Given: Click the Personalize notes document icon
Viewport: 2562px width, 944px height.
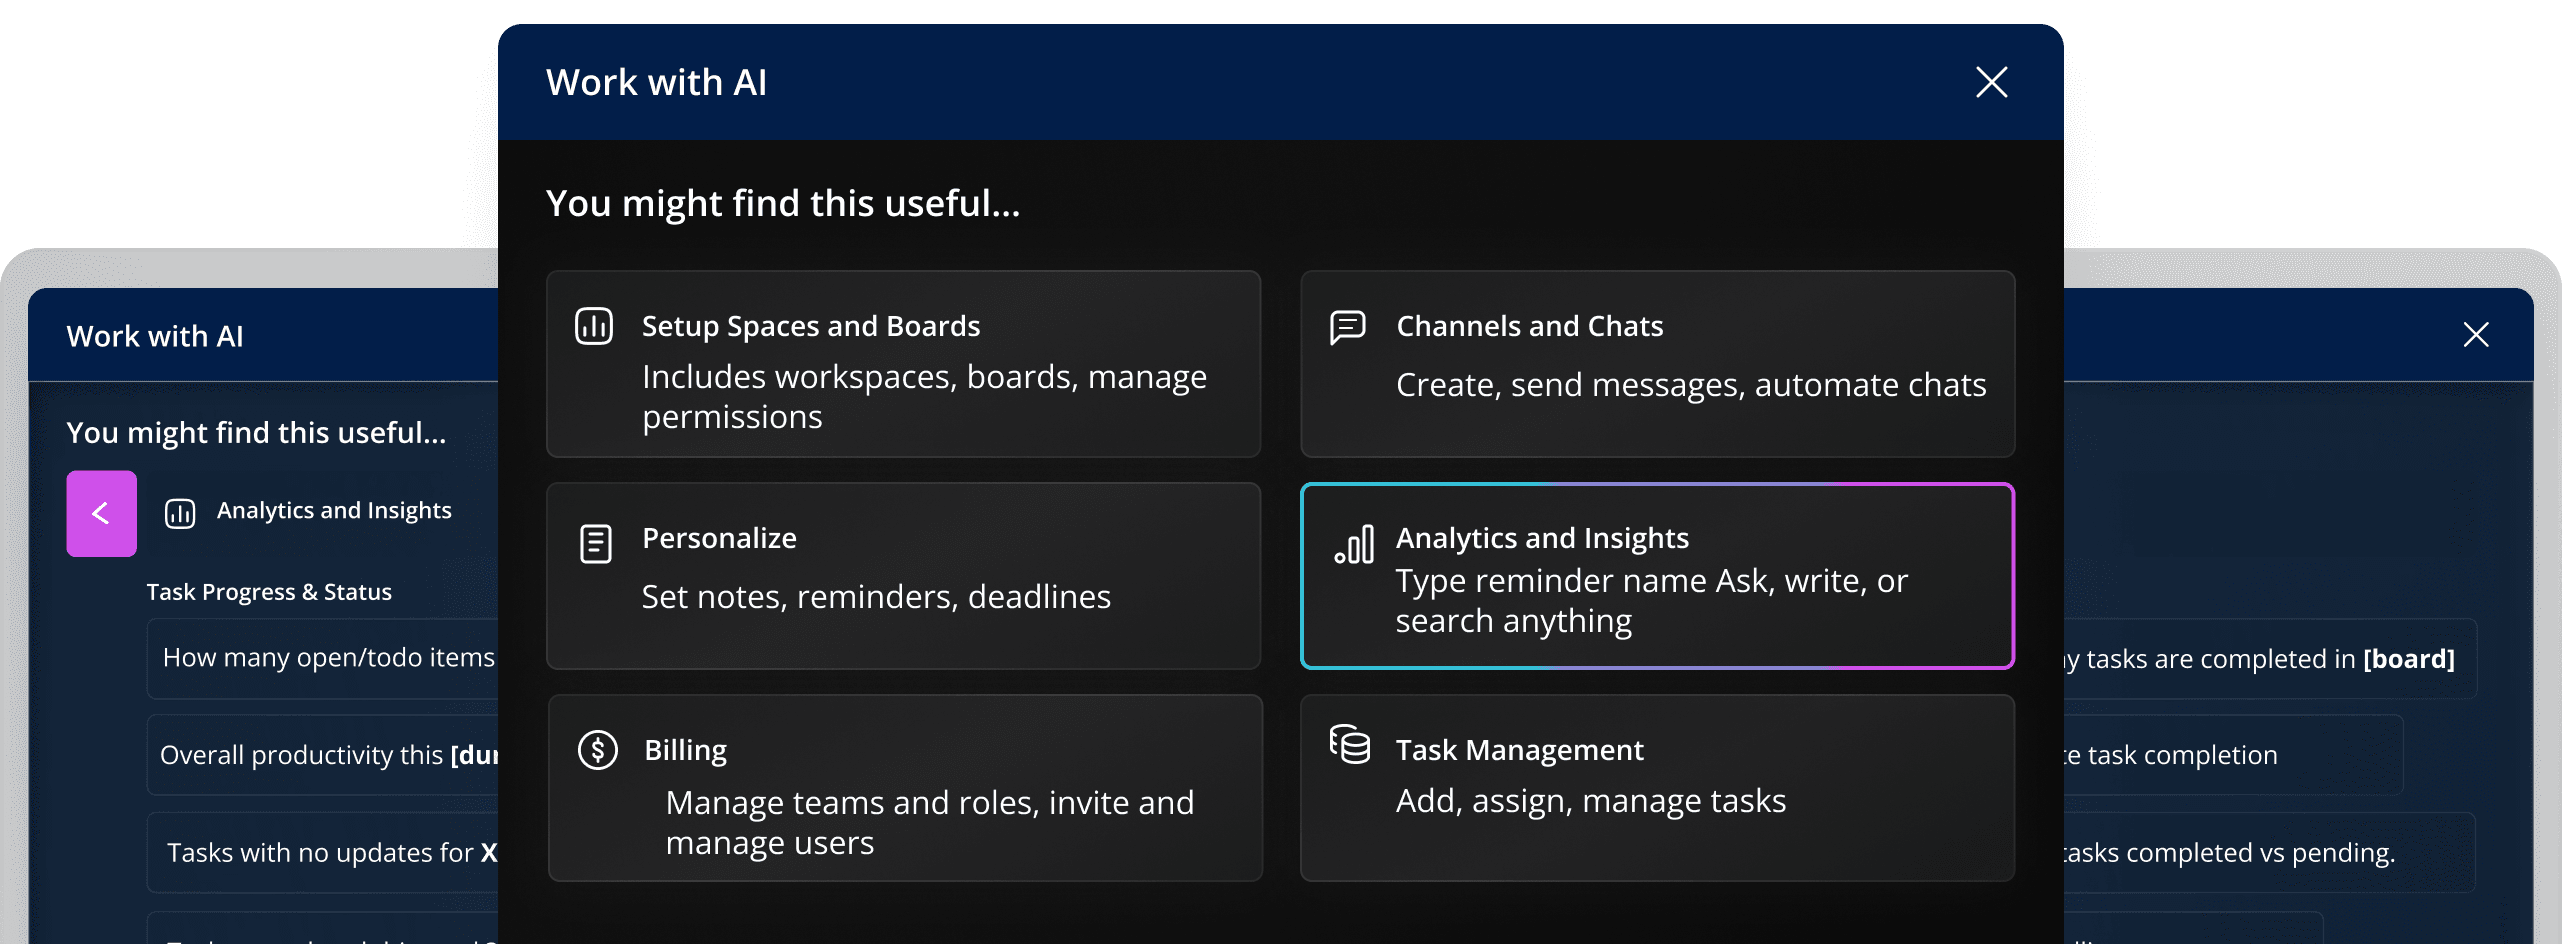Looking at the screenshot, I should 596,544.
